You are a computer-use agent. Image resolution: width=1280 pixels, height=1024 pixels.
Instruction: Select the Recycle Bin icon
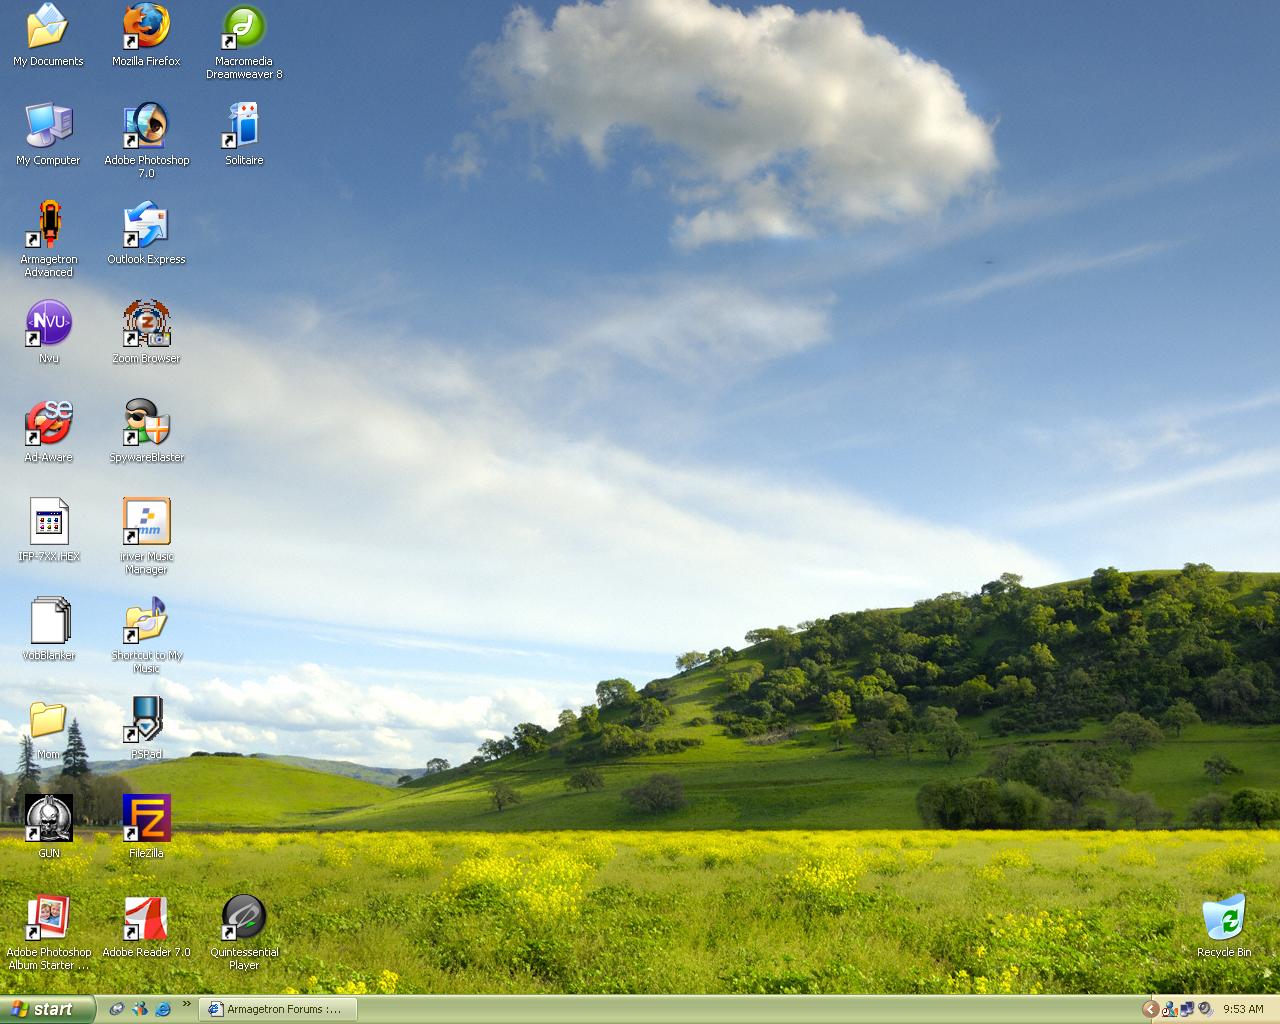[x=1224, y=918]
